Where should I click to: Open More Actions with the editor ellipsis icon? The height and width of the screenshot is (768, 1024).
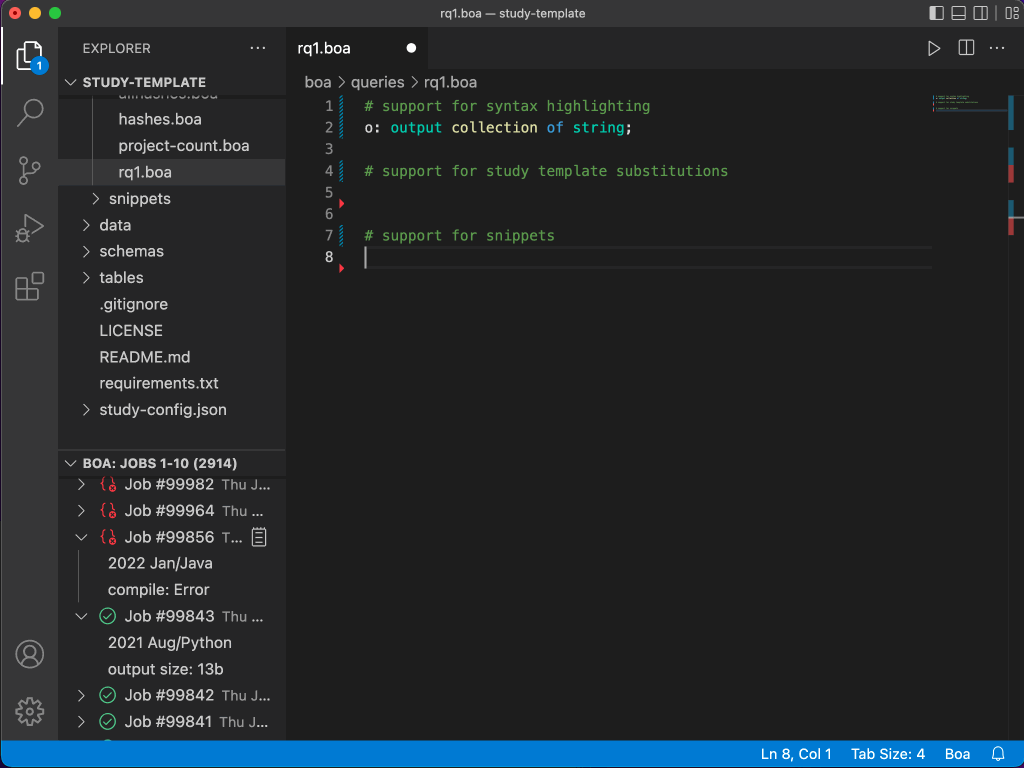point(995,47)
